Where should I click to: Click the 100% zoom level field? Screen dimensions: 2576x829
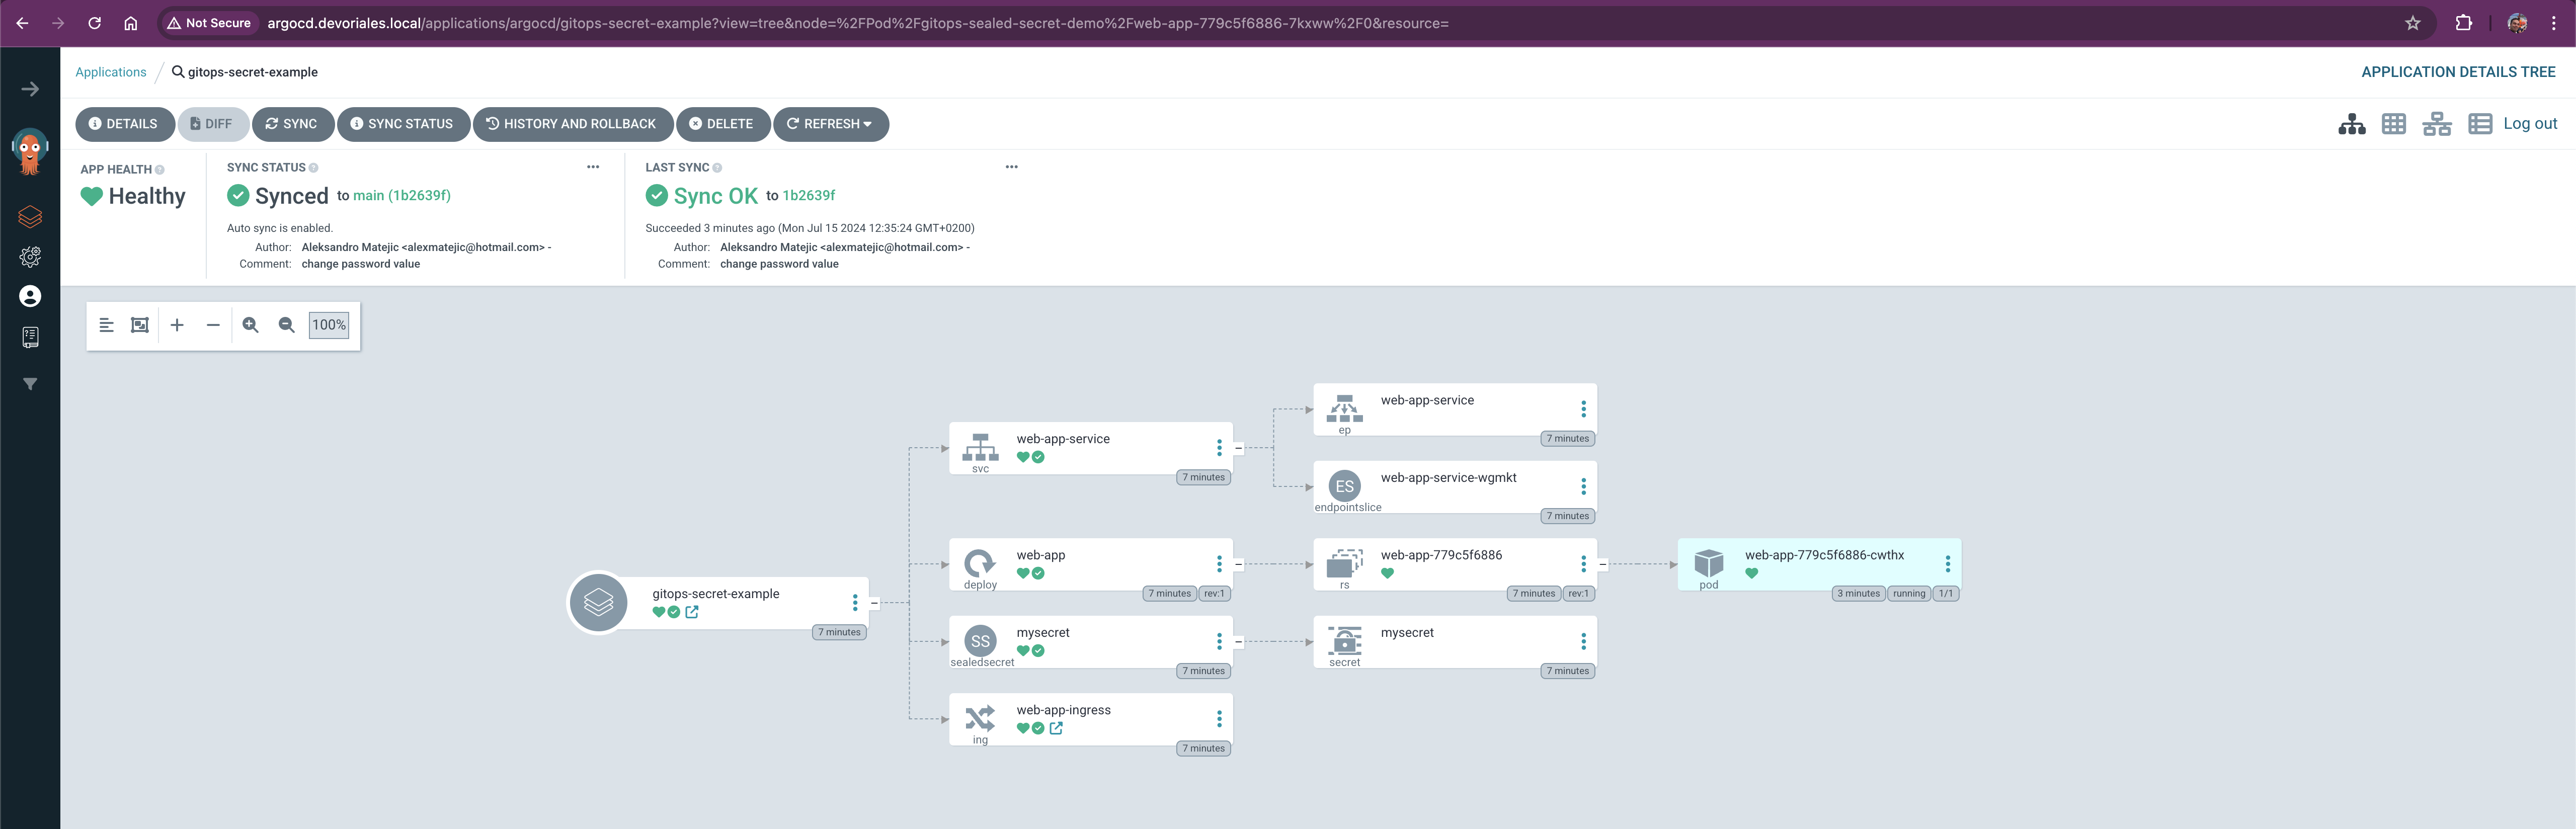(x=328, y=325)
